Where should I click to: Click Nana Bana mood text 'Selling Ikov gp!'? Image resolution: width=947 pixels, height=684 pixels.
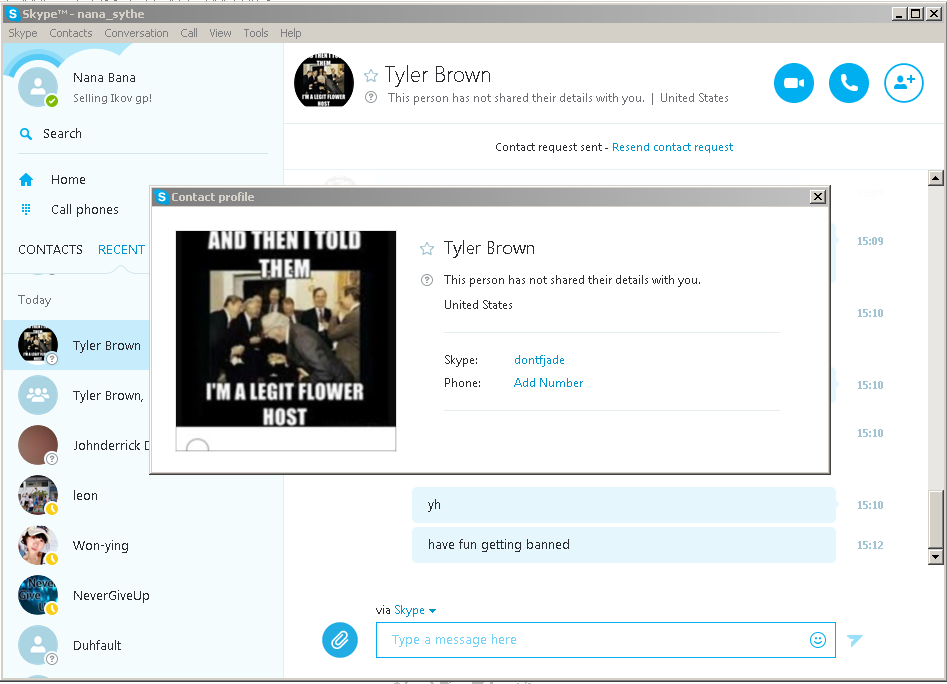(x=112, y=98)
